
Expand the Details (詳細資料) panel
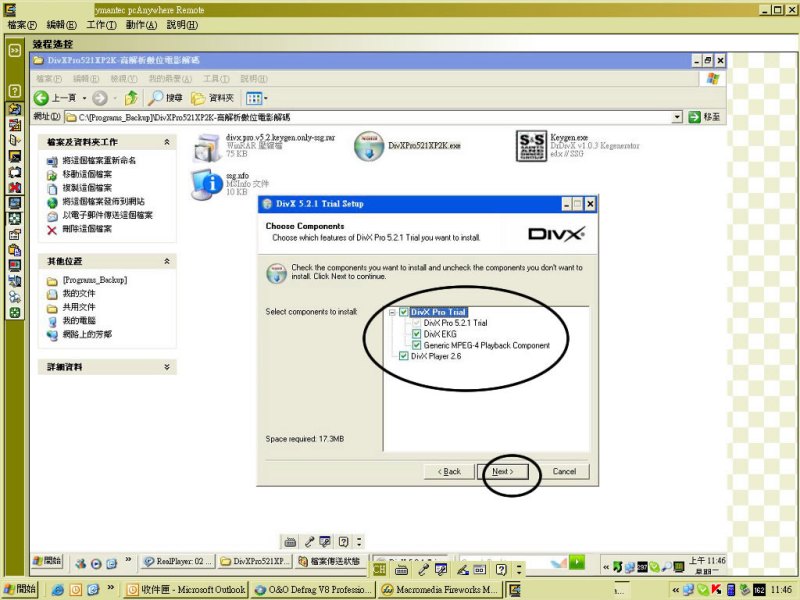click(167, 367)
